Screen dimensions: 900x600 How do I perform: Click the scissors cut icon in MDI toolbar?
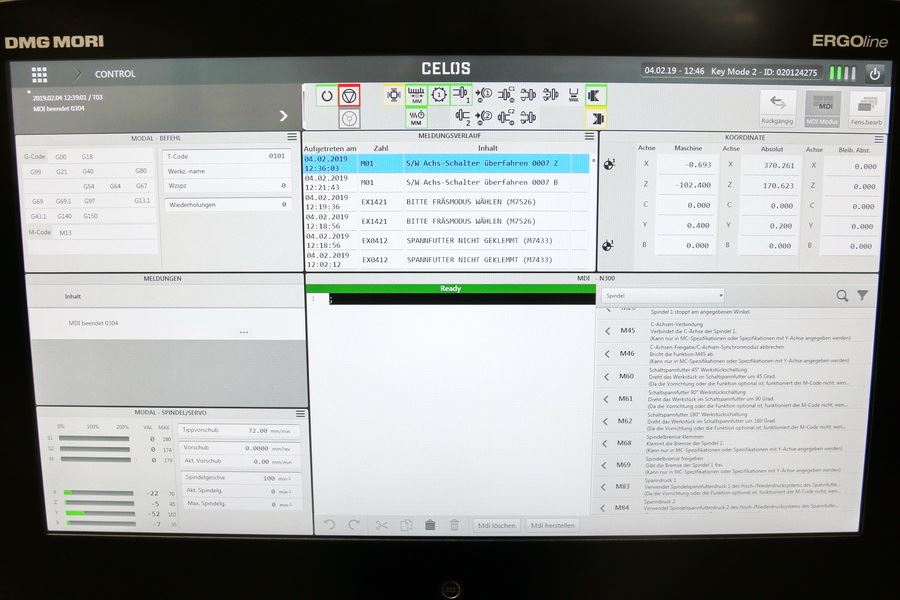click(x=381, y=525)
